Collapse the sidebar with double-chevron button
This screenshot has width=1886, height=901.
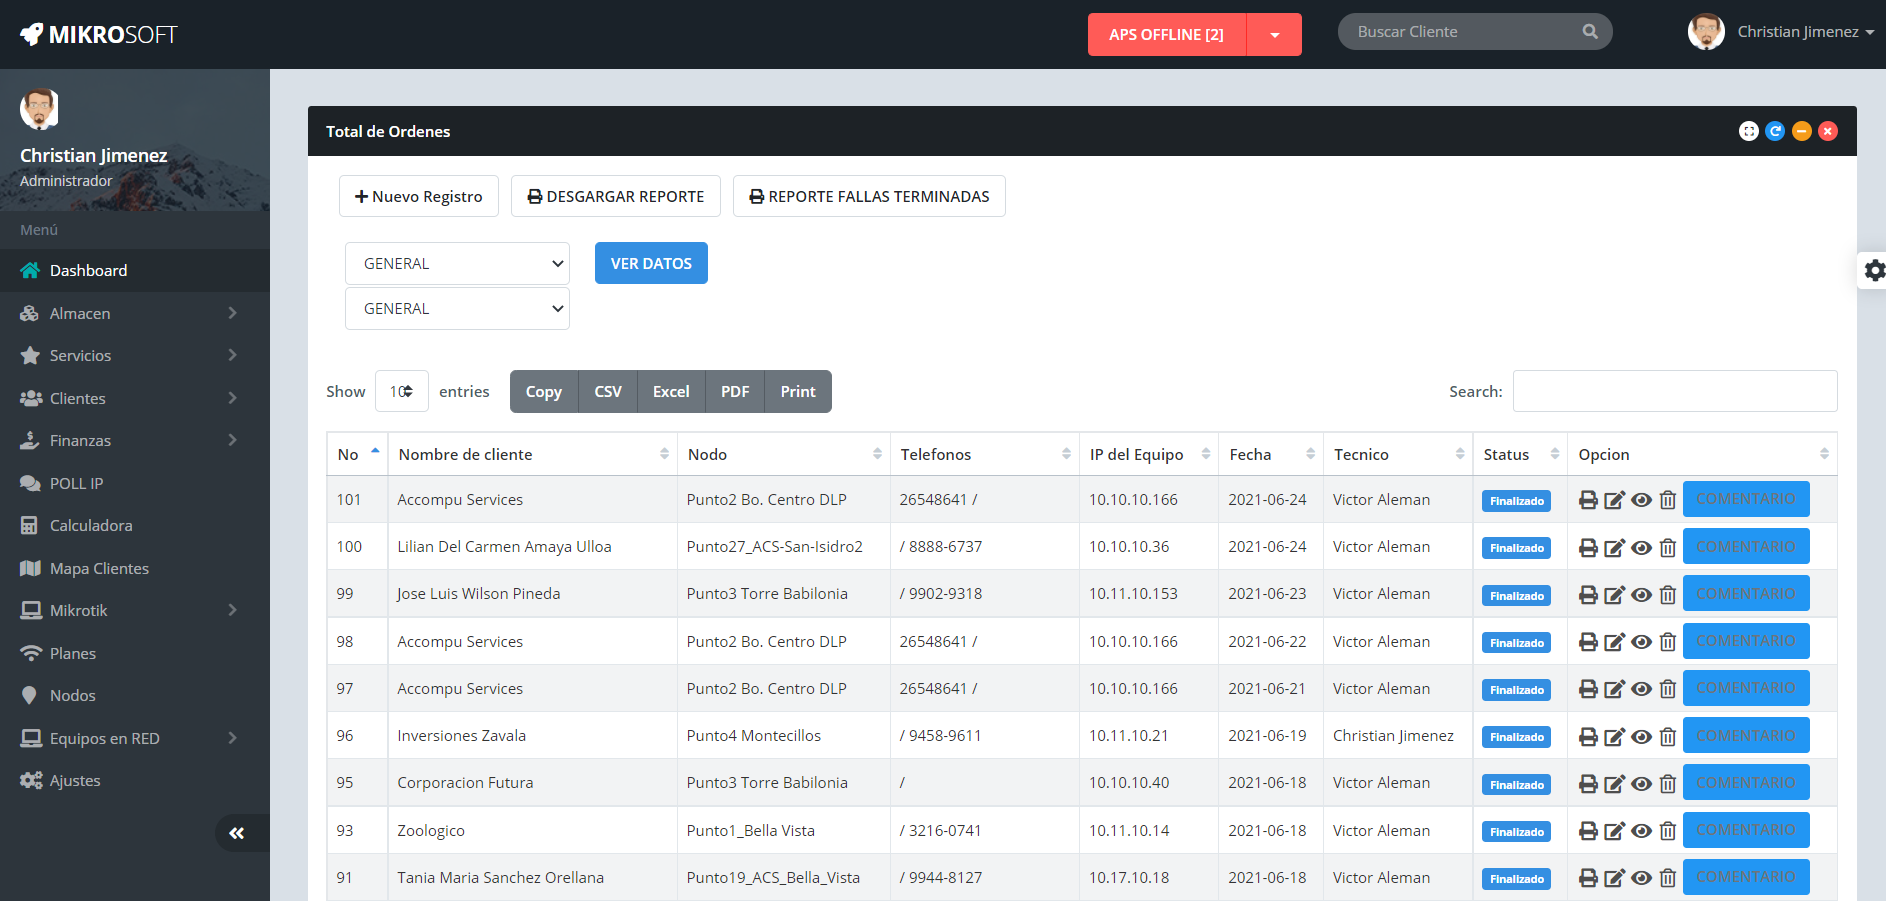237,833
